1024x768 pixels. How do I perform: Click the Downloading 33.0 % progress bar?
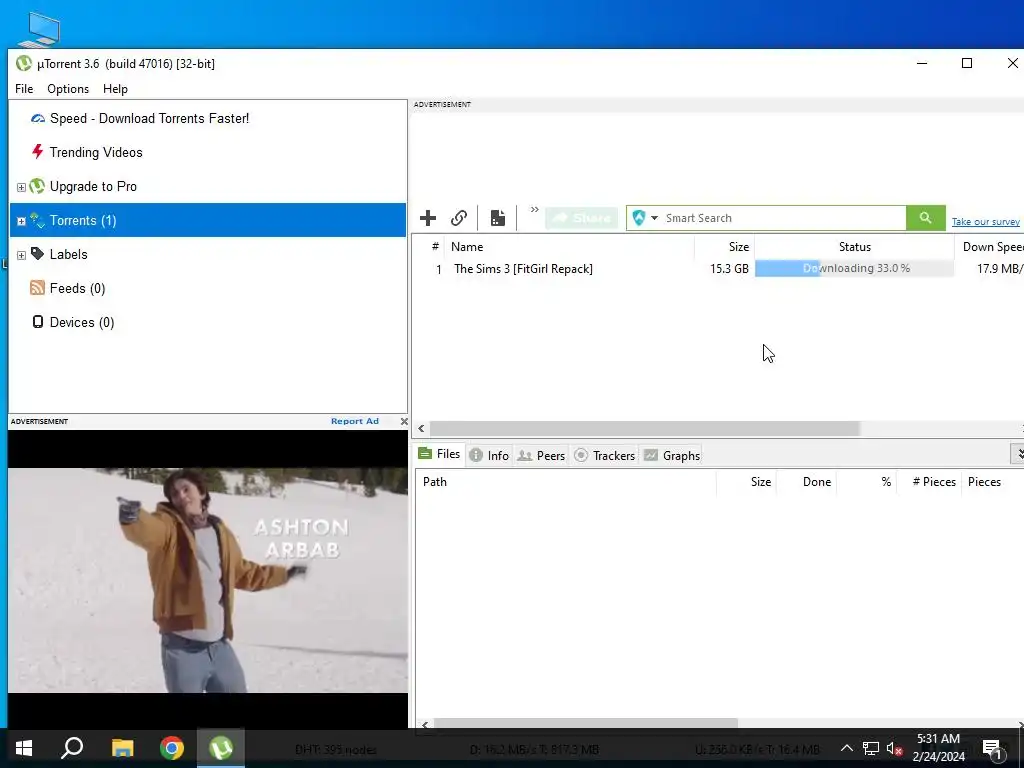tap(854, 268)
